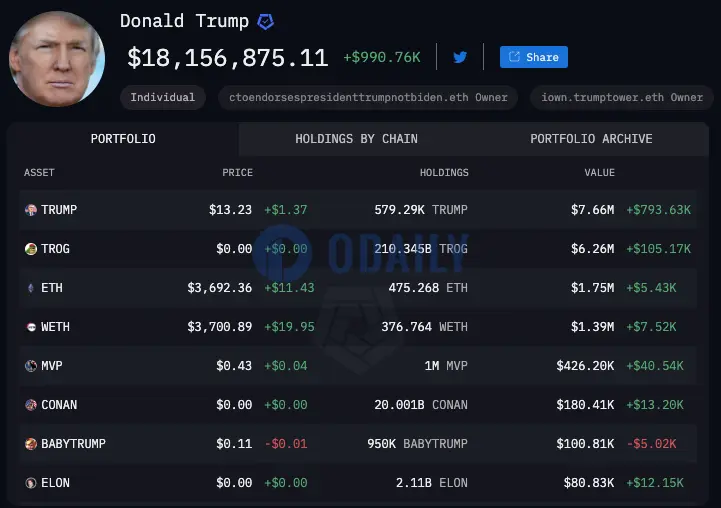721x508 pixels.
Task: Click the 579.29K TRUMP holdings
Action: pyautogui.click(x=421, y=210)
